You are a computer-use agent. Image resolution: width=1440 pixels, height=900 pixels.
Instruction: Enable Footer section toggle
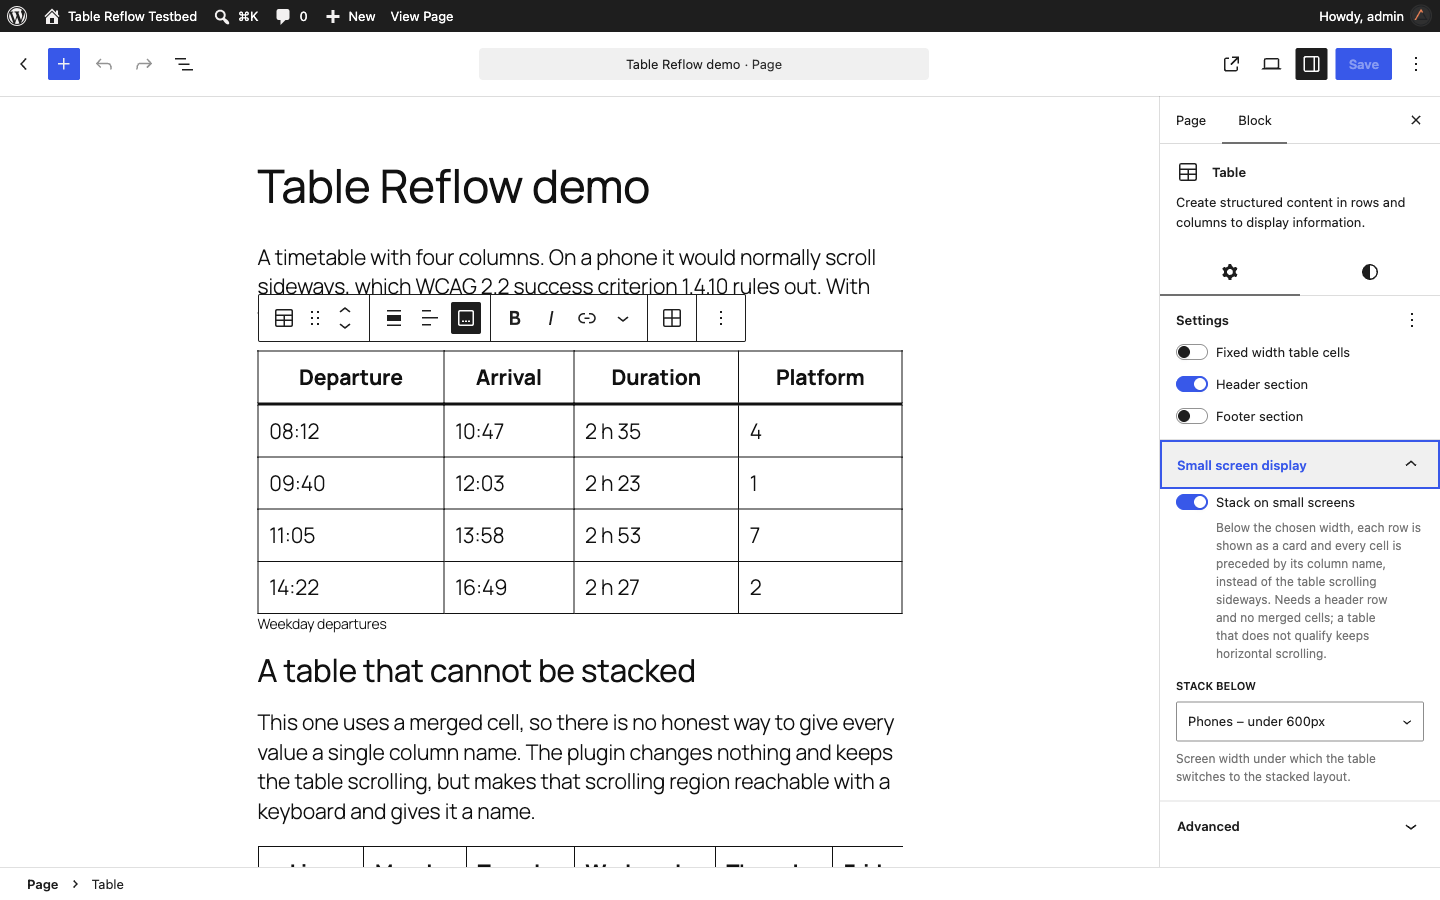click(1192, 416)
